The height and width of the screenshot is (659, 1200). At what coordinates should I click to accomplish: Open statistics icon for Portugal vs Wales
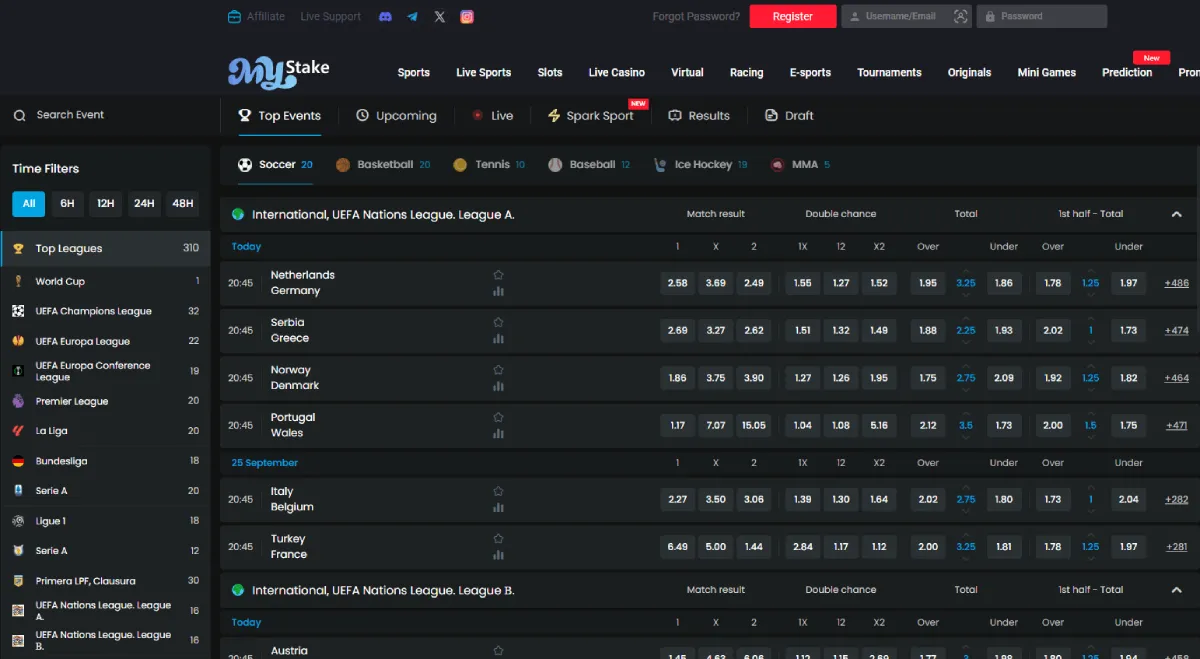point(498,433)
